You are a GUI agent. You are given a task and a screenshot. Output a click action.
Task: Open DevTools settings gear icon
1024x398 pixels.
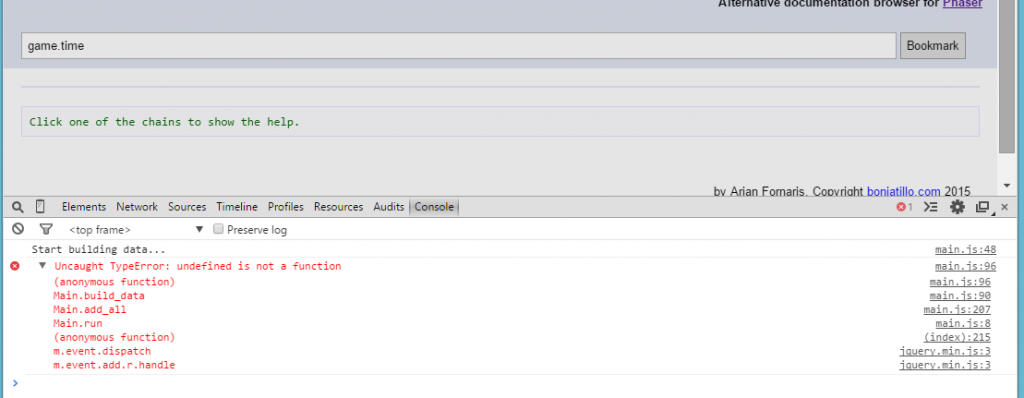tap(957, 207)
